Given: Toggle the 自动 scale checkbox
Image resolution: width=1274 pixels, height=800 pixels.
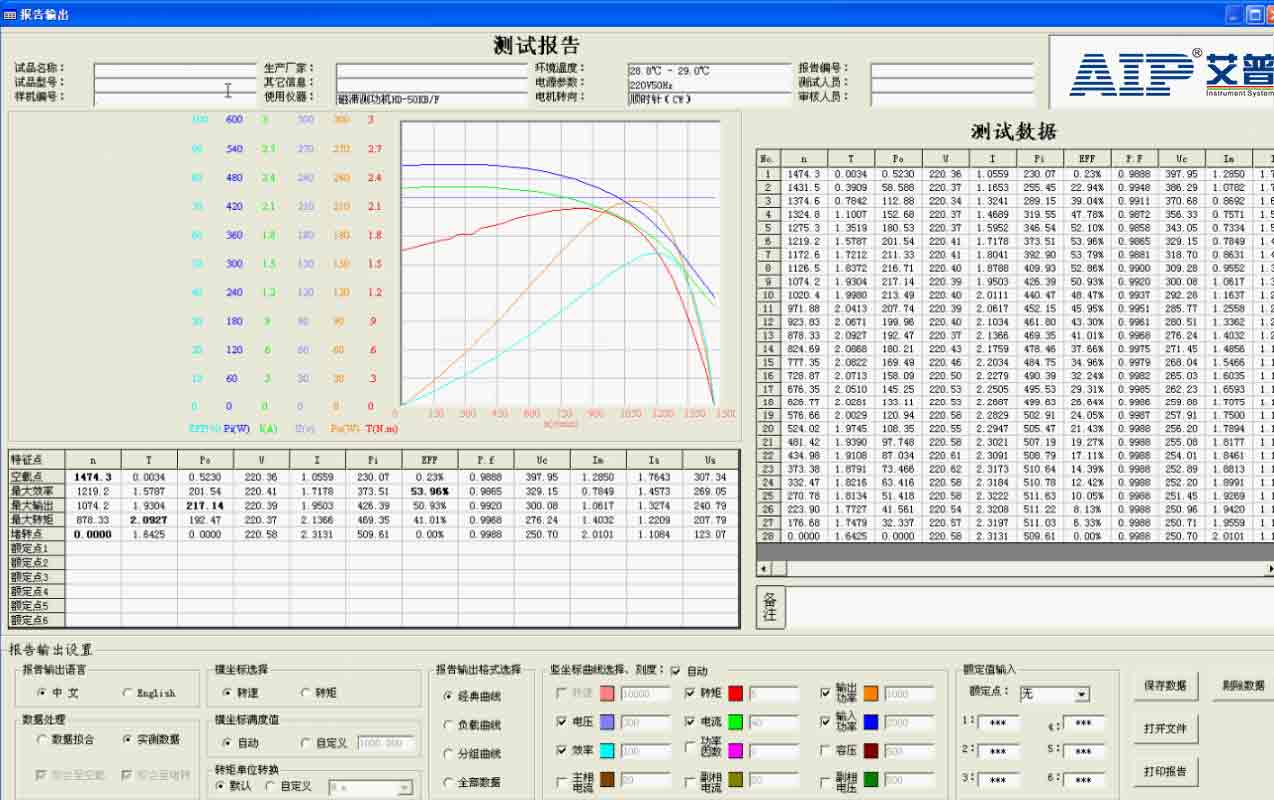Looking at the screenshot, I should pyautogui.click(x=675, y=671).
